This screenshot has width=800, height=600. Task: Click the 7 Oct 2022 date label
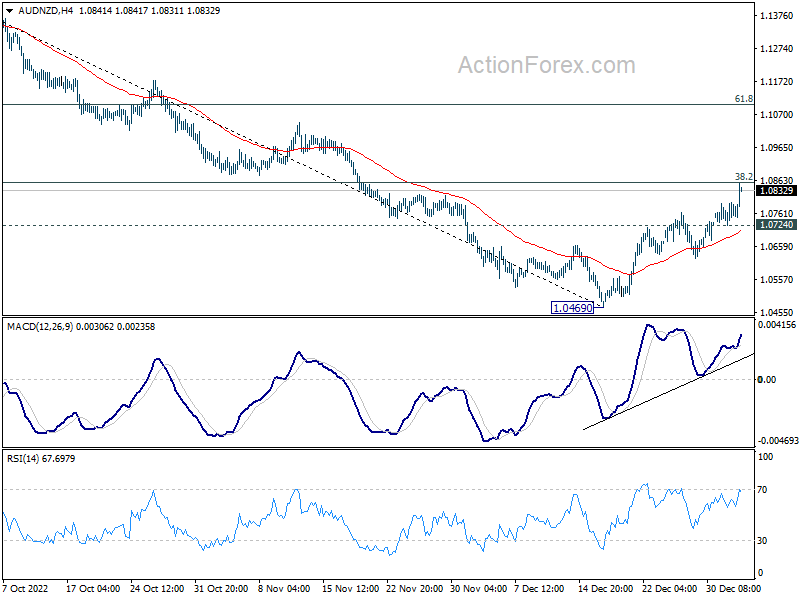point(25,588)
